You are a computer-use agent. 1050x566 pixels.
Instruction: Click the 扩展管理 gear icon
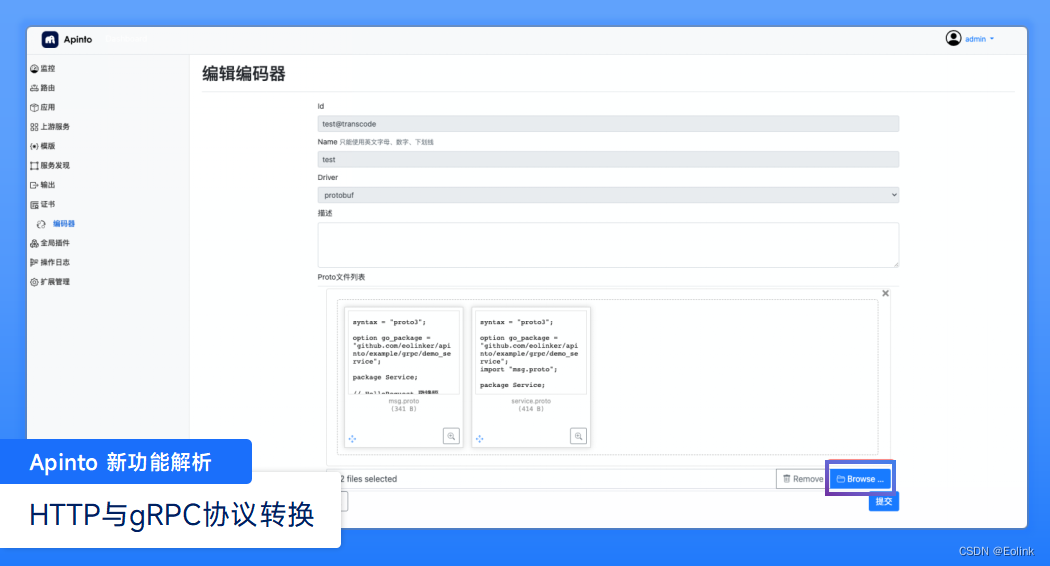click(34, 283)
